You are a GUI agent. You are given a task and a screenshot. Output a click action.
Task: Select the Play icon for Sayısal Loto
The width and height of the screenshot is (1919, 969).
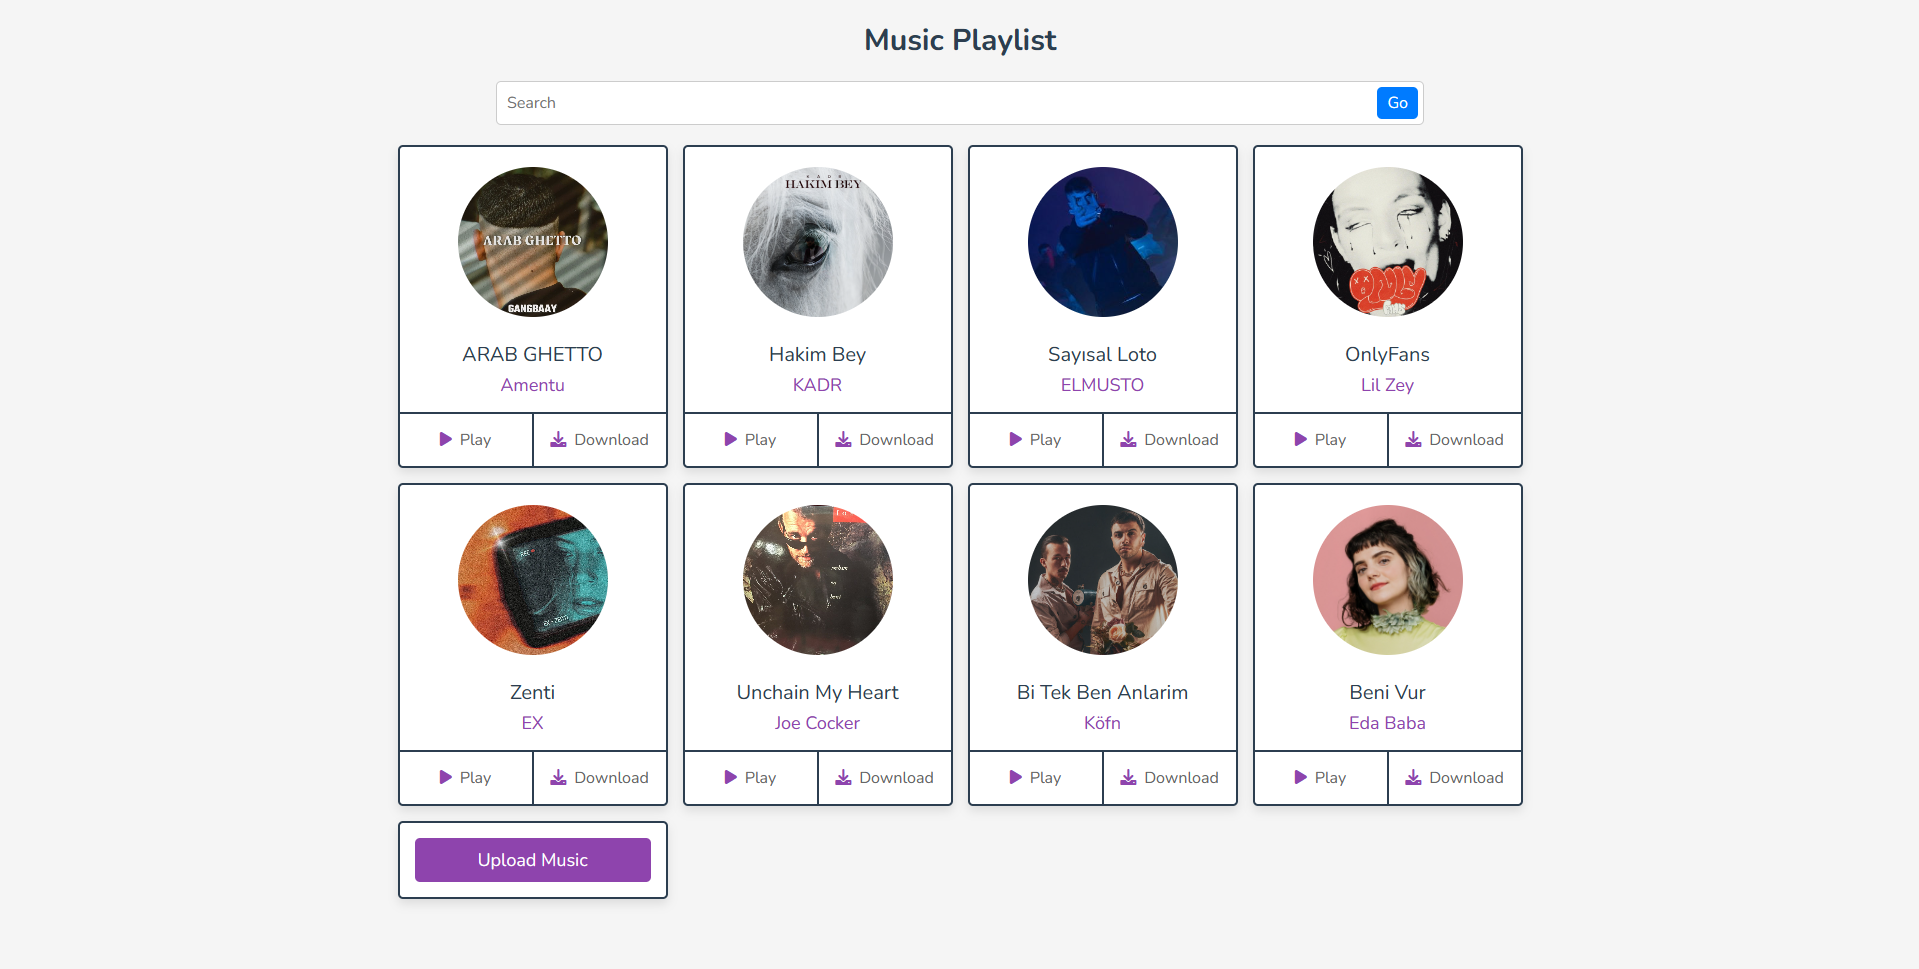(1014, 439)
